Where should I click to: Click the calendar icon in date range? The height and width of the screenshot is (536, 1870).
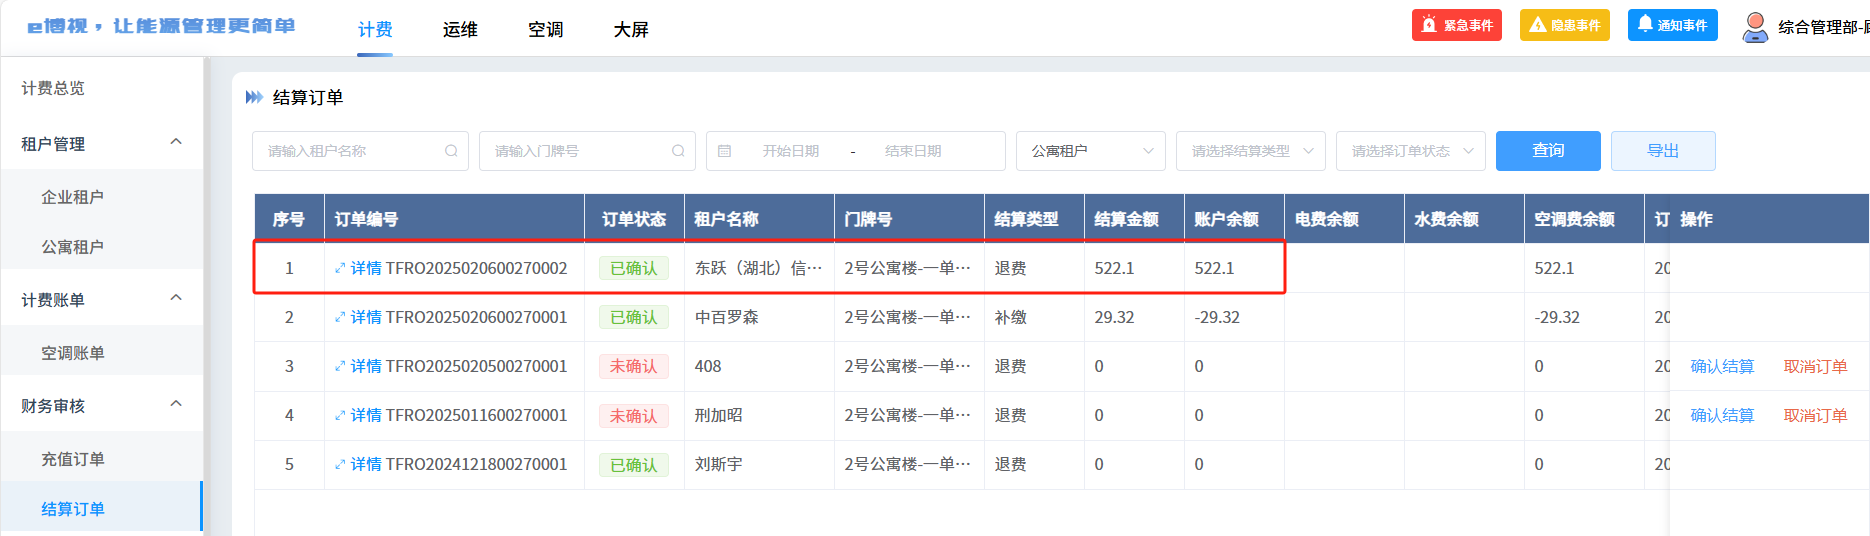click(725, 151)
